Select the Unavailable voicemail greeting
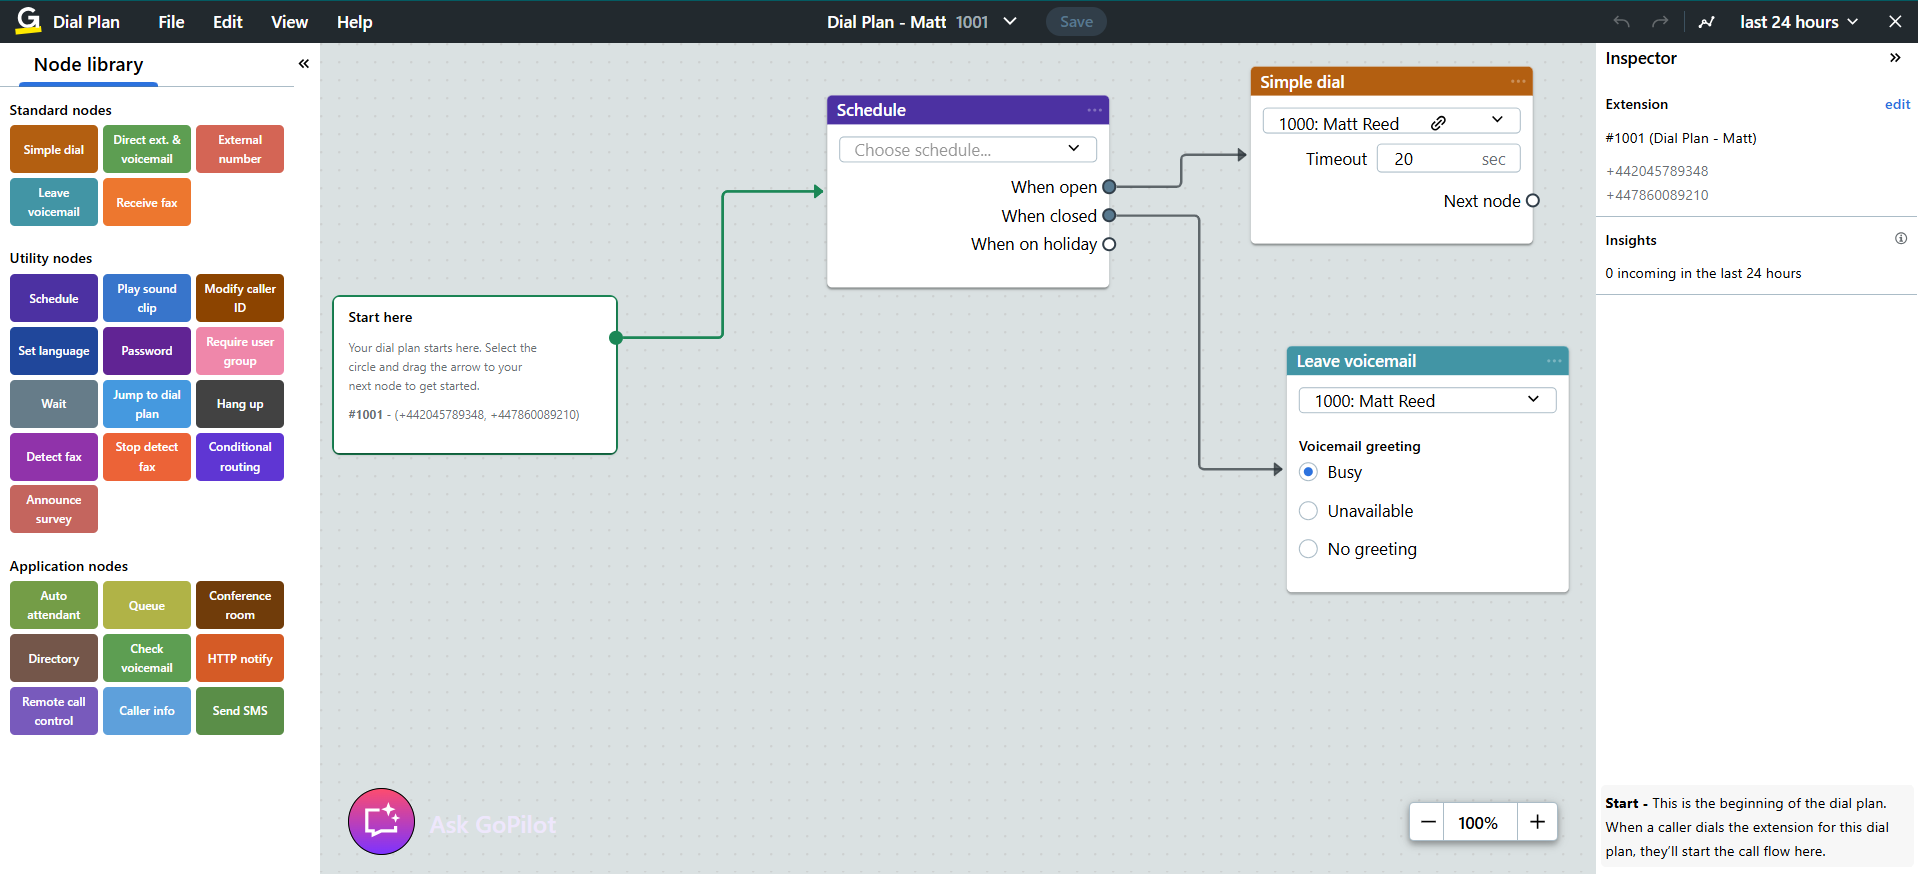The height and width of the screenshot is (874, 1918). coord(1308,511)
